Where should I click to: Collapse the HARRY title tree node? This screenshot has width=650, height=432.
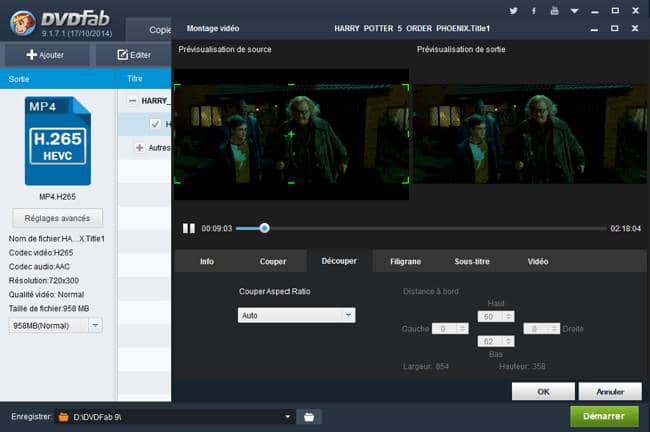(x=132, y=101)
